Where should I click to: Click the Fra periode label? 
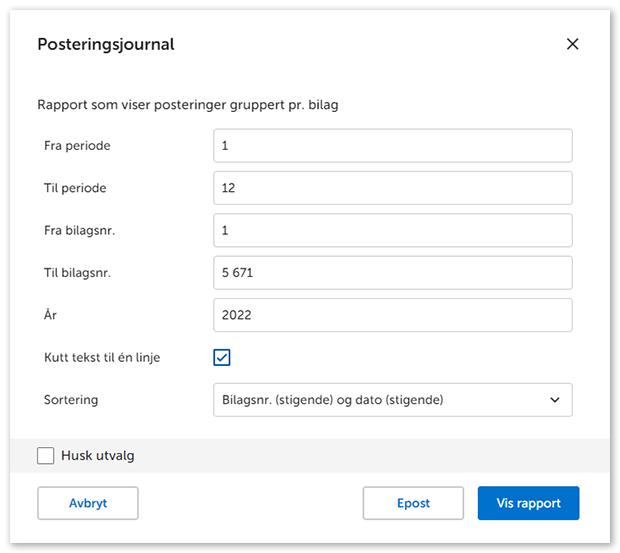point(77,146)
